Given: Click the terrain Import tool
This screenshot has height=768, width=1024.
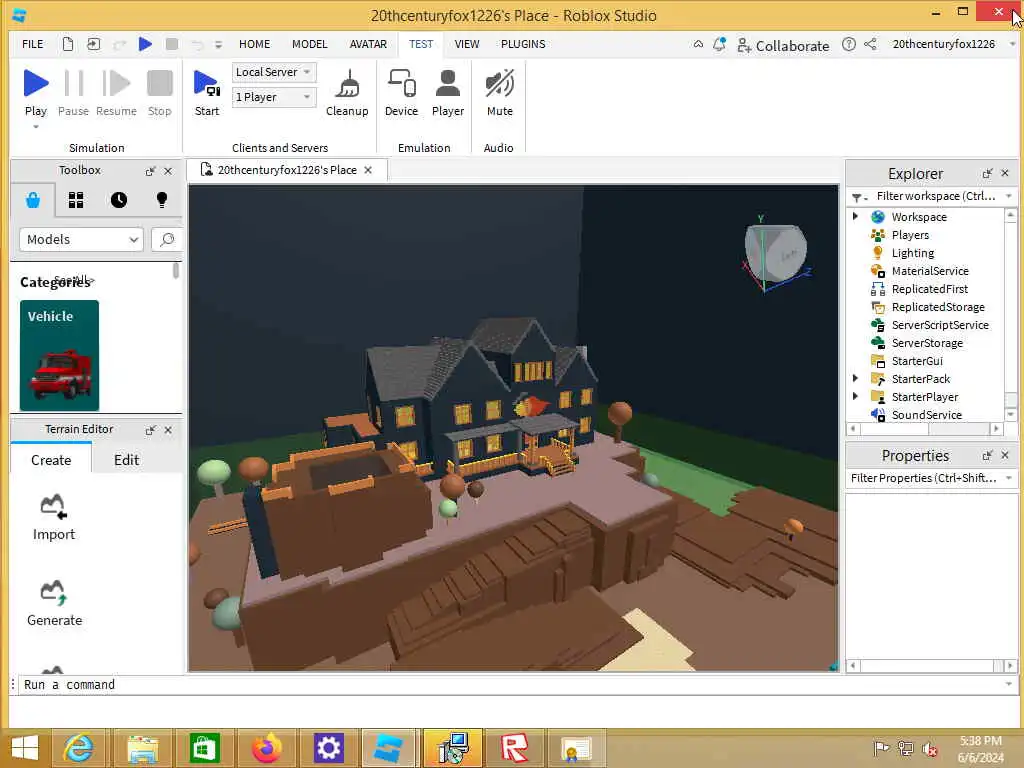Looking at the screenshot, I should [54, 517].
